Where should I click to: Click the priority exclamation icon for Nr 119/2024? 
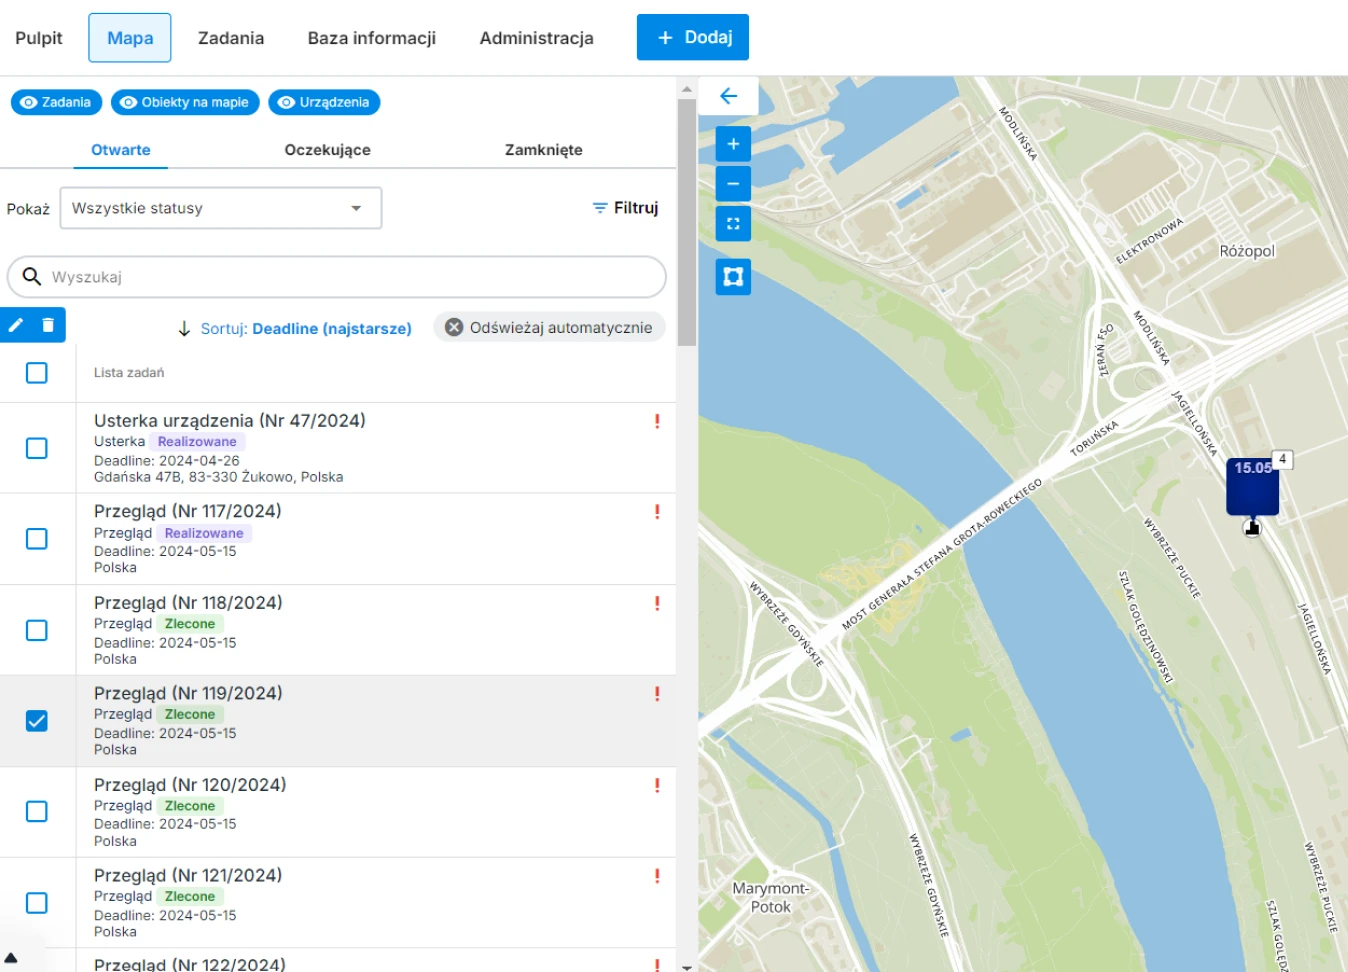657,694
